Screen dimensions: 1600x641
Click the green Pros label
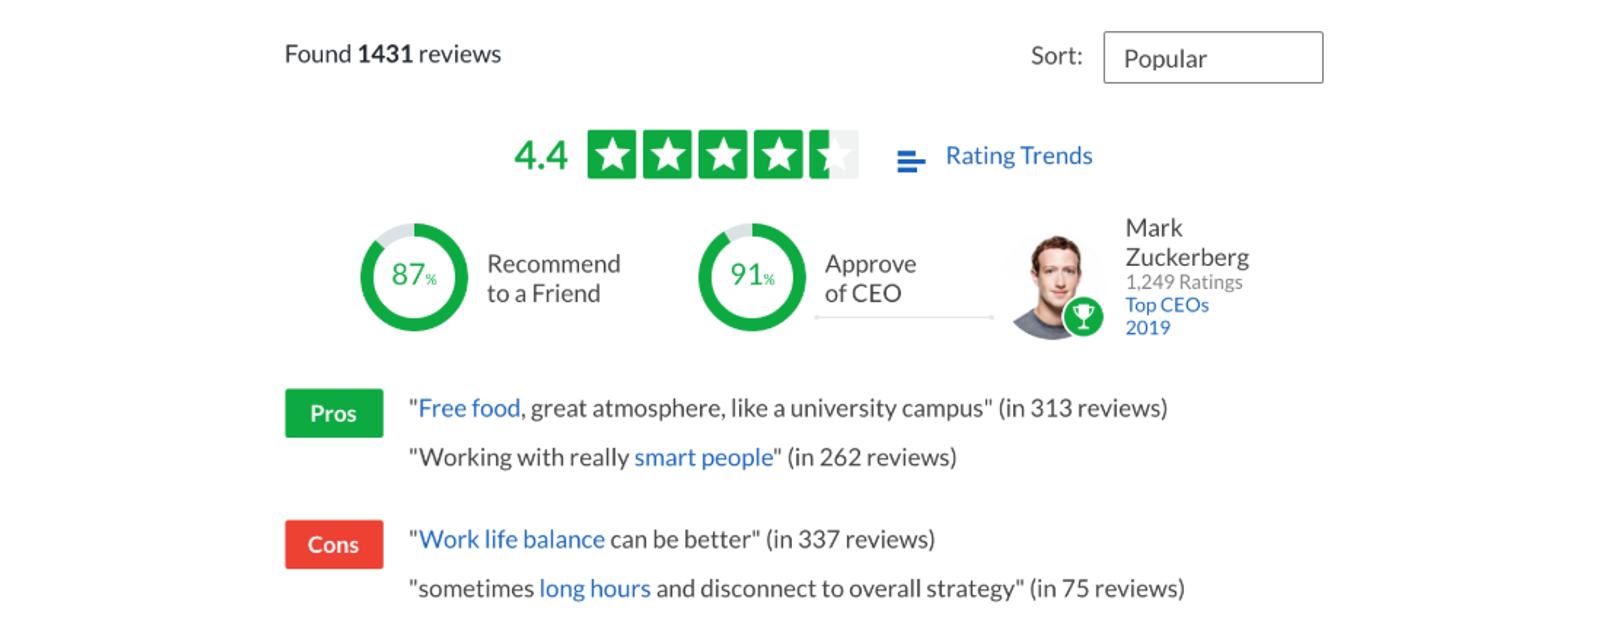point(334,413)
